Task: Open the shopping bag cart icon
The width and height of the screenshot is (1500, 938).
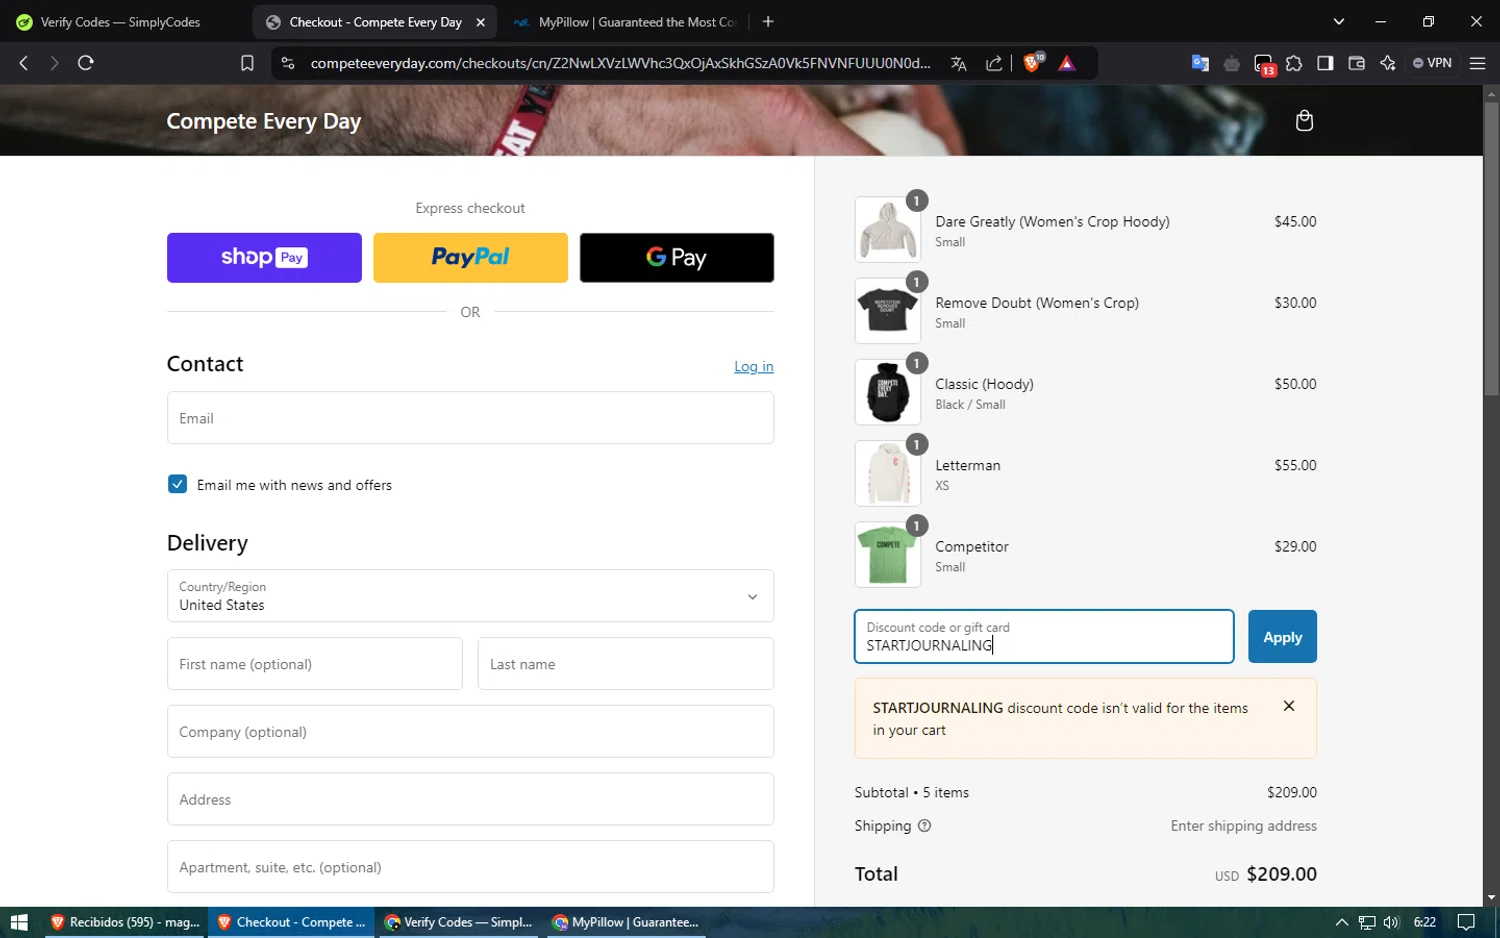Action: pos(1304,121)
